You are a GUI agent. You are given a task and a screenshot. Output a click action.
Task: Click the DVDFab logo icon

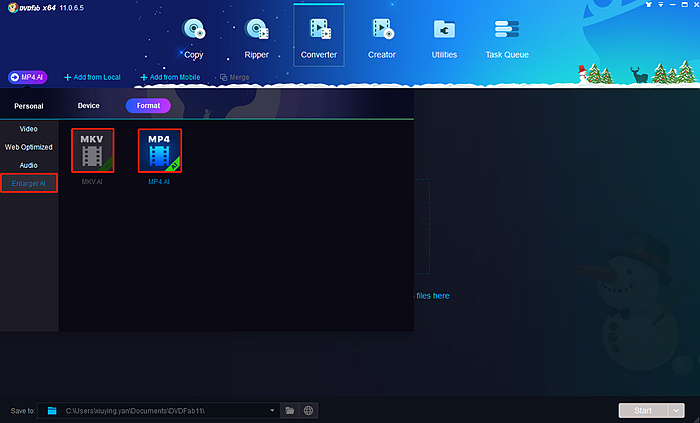(12, 8)
